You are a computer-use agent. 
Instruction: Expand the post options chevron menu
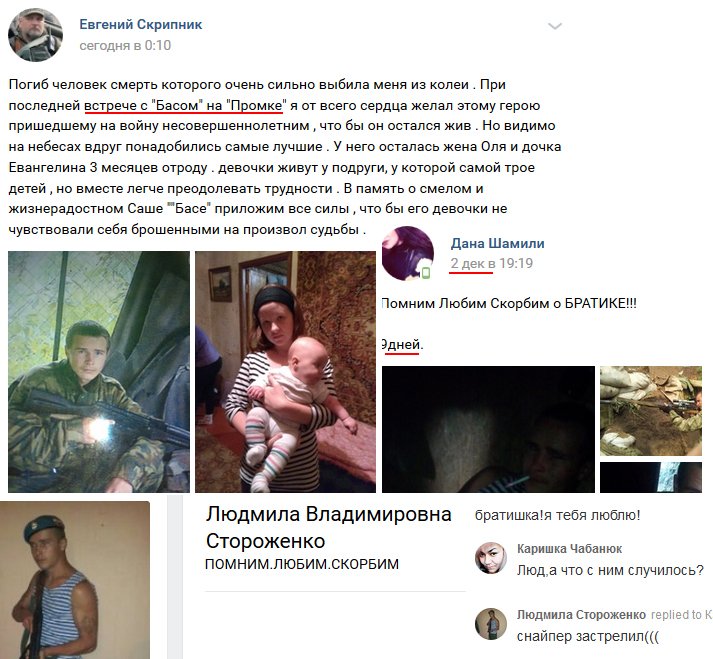555,26
